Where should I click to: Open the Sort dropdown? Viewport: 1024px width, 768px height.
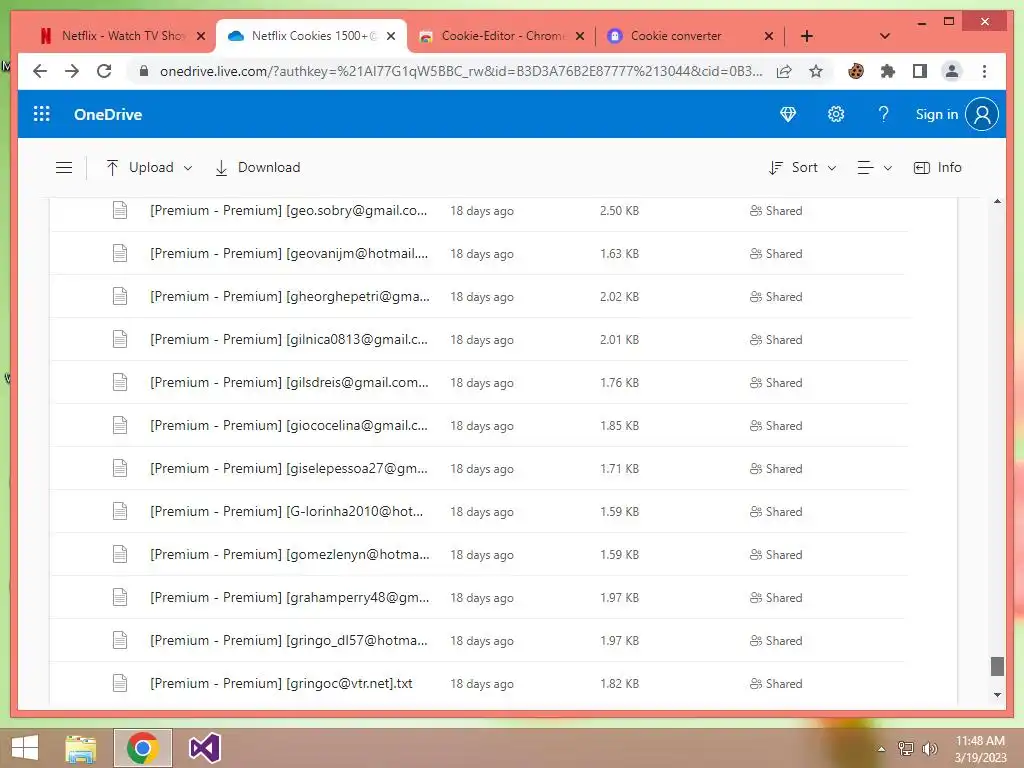pyautogui.click(x=803, y=168)
